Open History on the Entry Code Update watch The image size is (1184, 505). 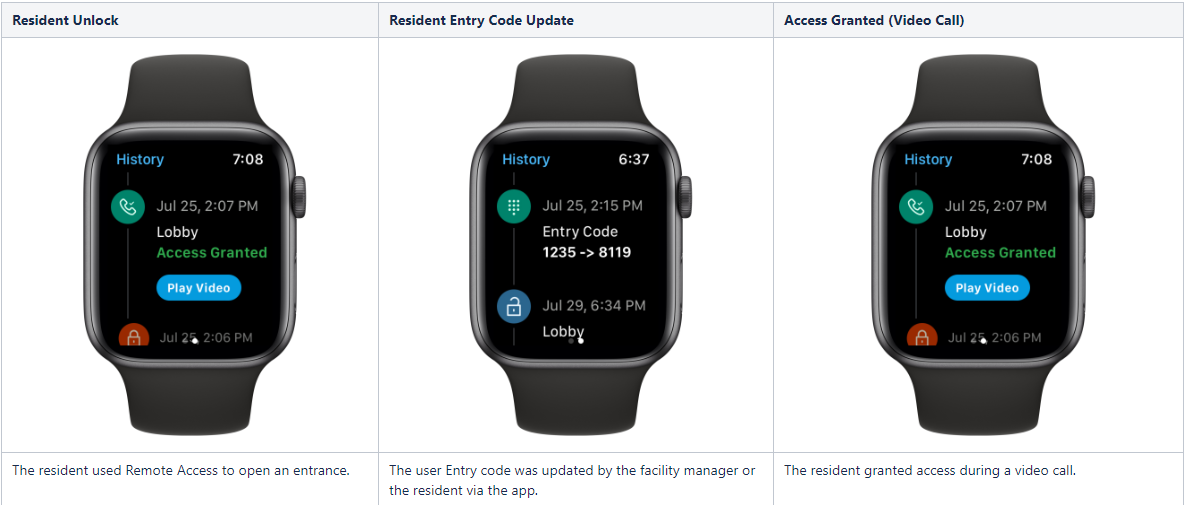(x=526, y=159)
